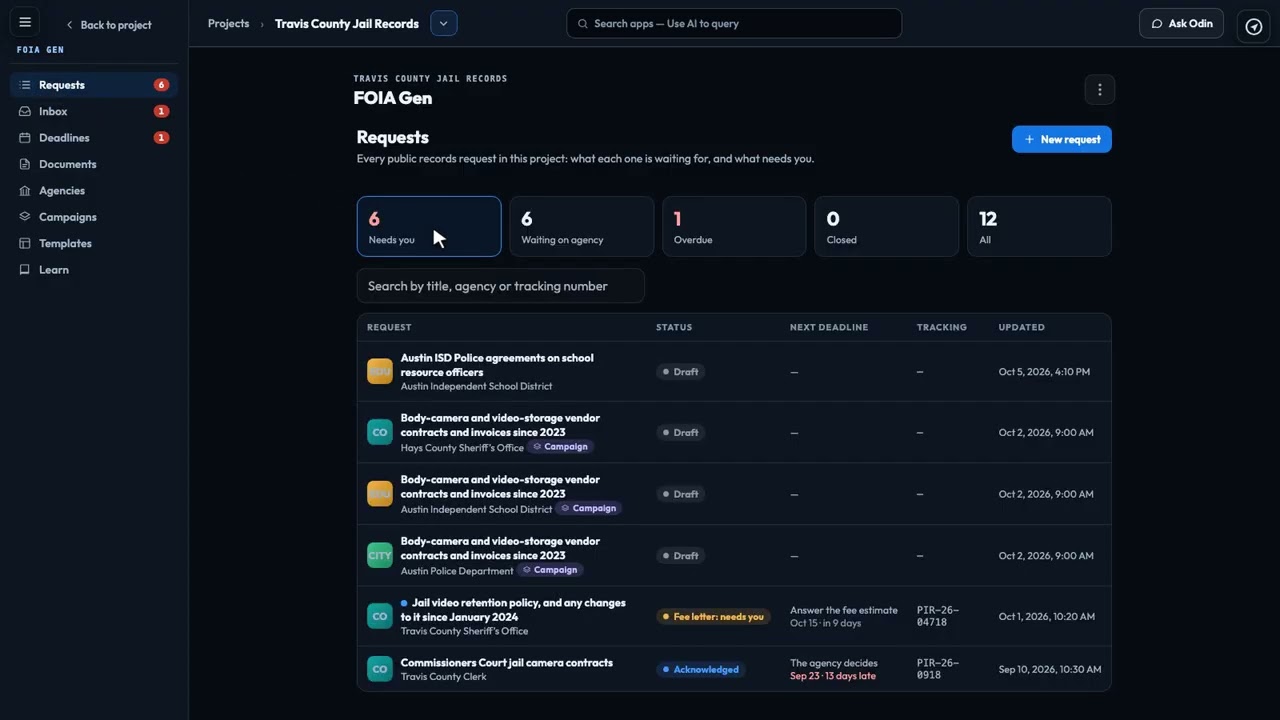1280x720 pixels.
Task: Select the Waiting on agency filter card
Action: click(582, 226)
